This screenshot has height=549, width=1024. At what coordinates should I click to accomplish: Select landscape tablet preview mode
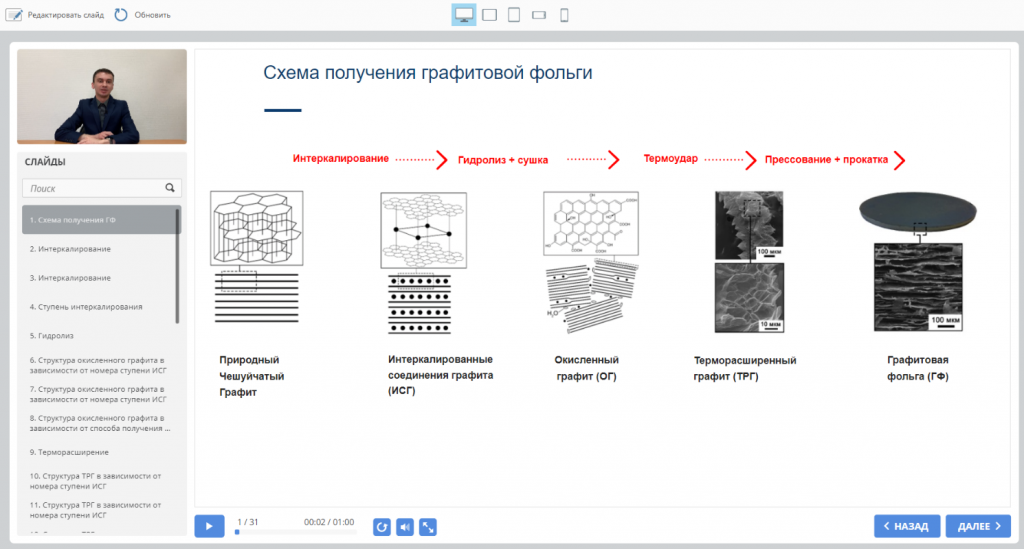click(x=489, y=14)
